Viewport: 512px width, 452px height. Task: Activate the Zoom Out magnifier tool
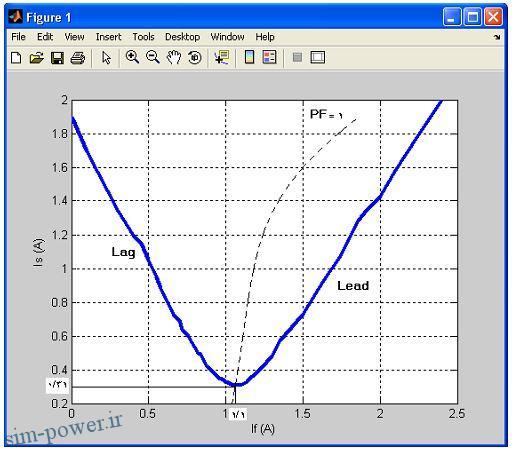[x=153, y=57]
